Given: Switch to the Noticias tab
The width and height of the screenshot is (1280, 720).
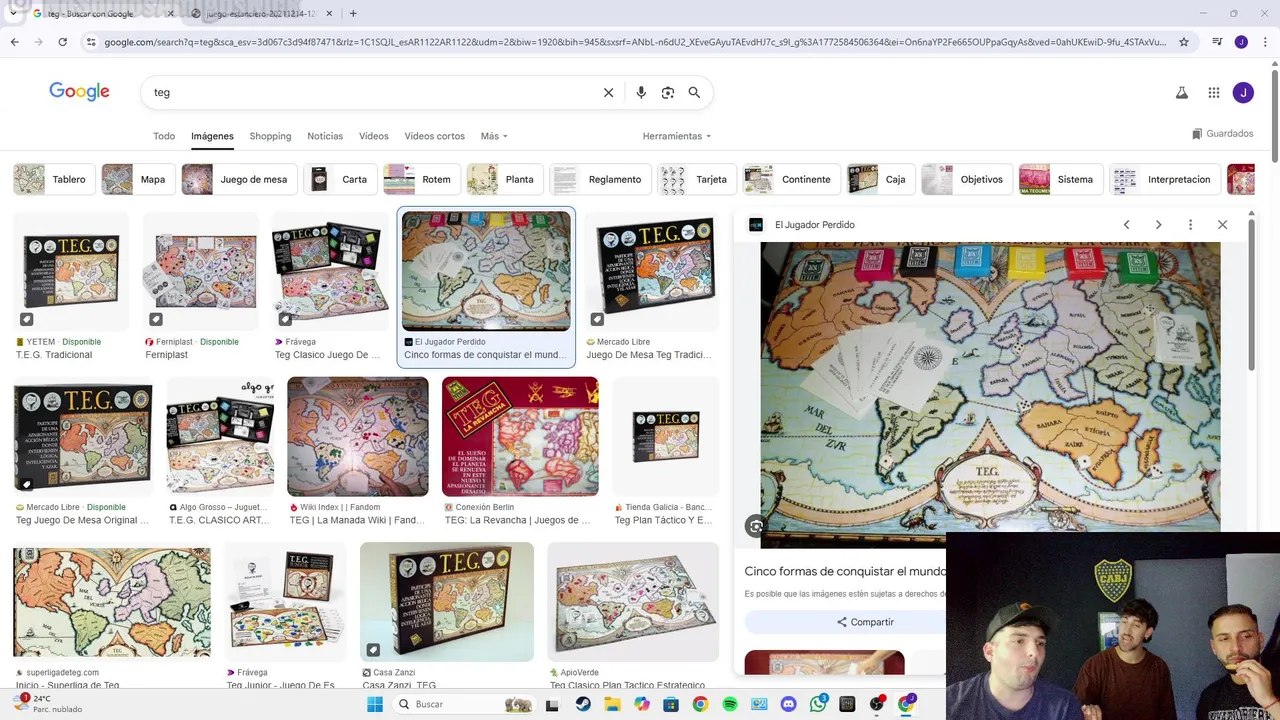Looking at the screenshot, I should 325,136.
